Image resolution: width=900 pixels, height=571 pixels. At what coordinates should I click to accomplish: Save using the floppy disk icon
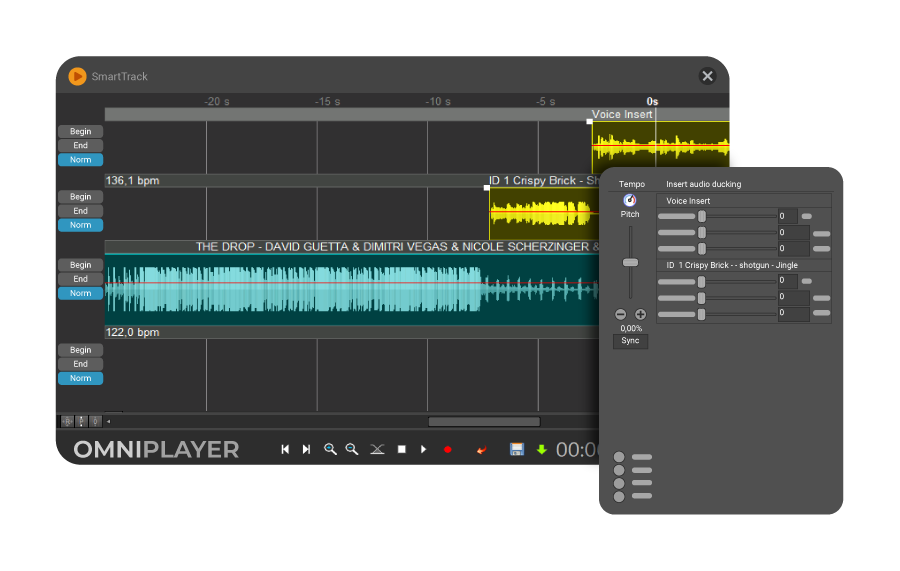click(517, 449)
